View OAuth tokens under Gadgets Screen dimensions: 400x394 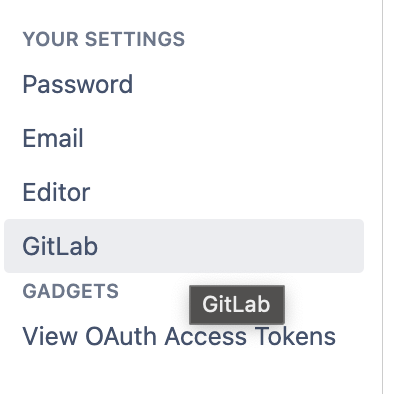pos(179,336)
